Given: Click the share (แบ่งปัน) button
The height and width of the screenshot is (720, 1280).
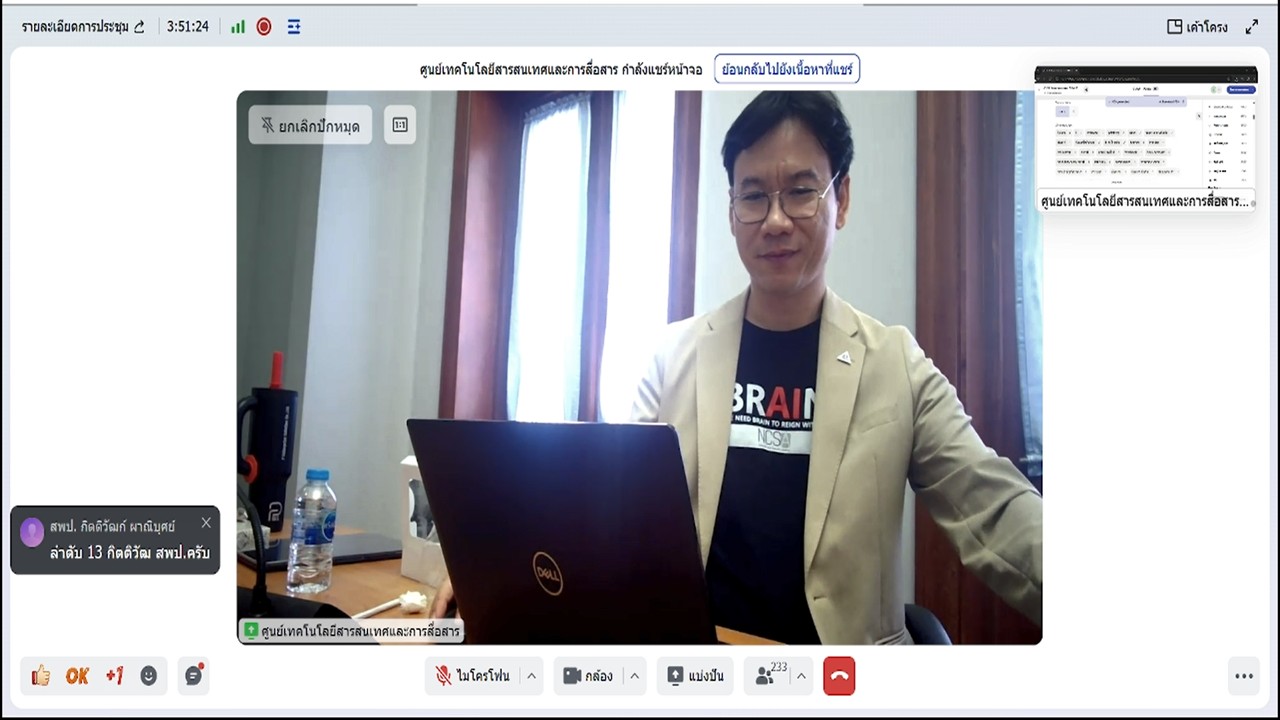Looking at the screenshot, I should [x=696, y=676].
